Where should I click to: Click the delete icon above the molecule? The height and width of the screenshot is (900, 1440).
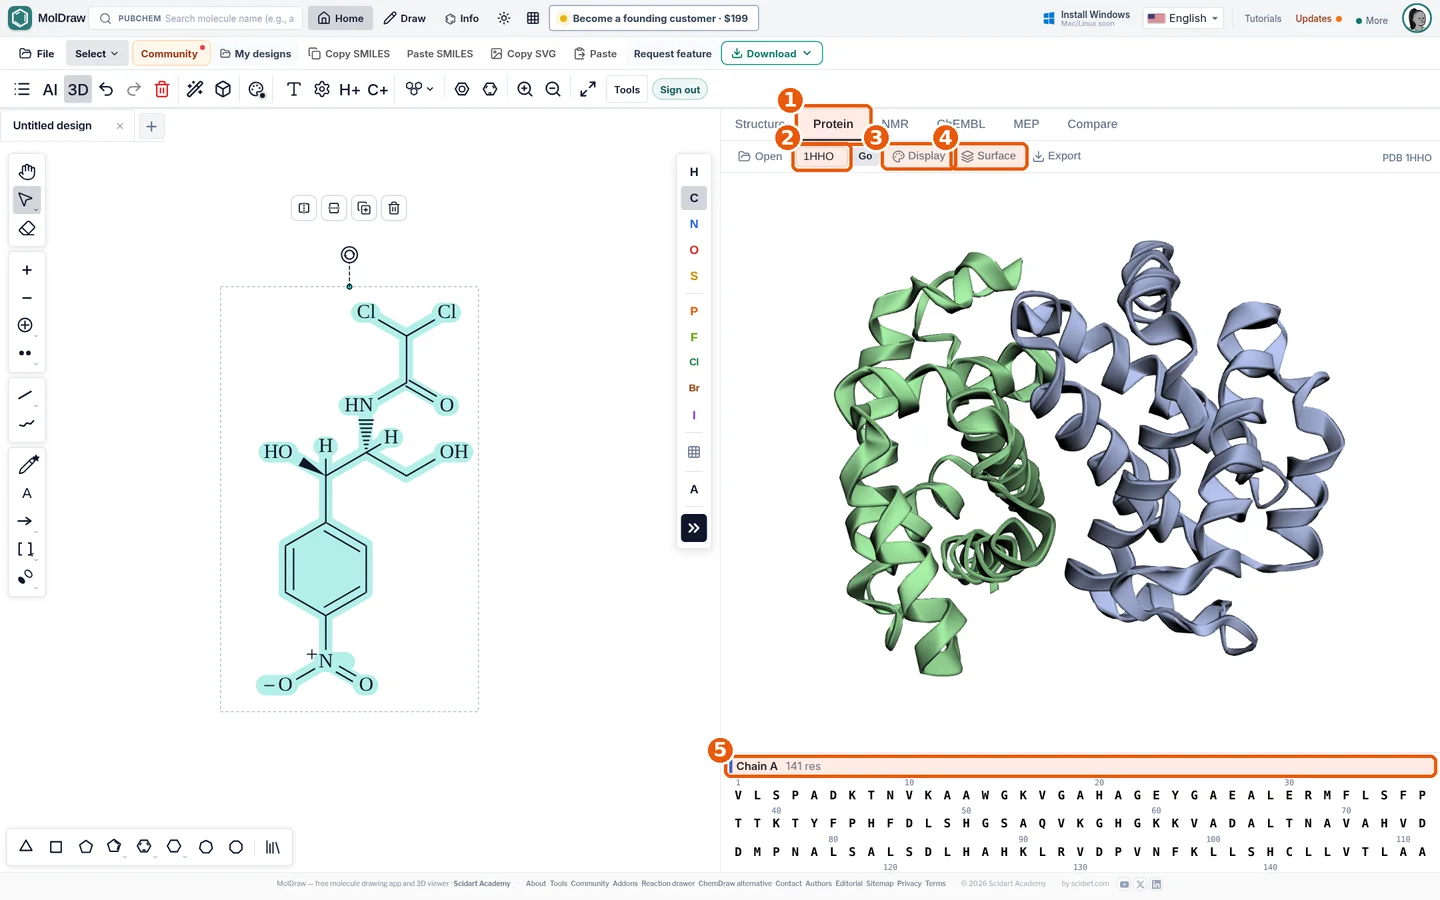tap(394, 208)
